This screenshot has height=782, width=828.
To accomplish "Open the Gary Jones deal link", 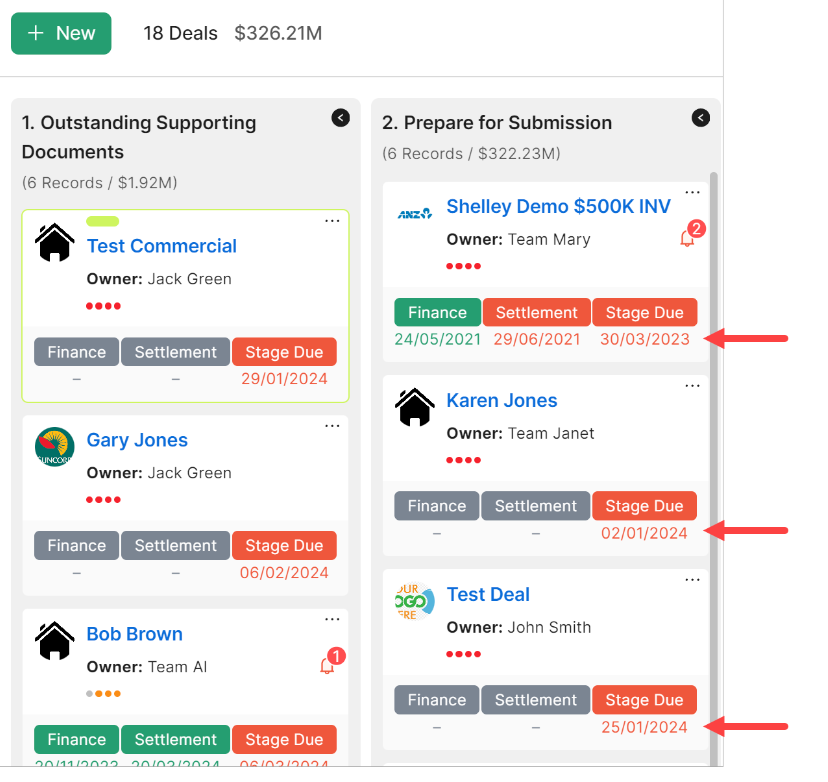I will [x=137, y=440].
